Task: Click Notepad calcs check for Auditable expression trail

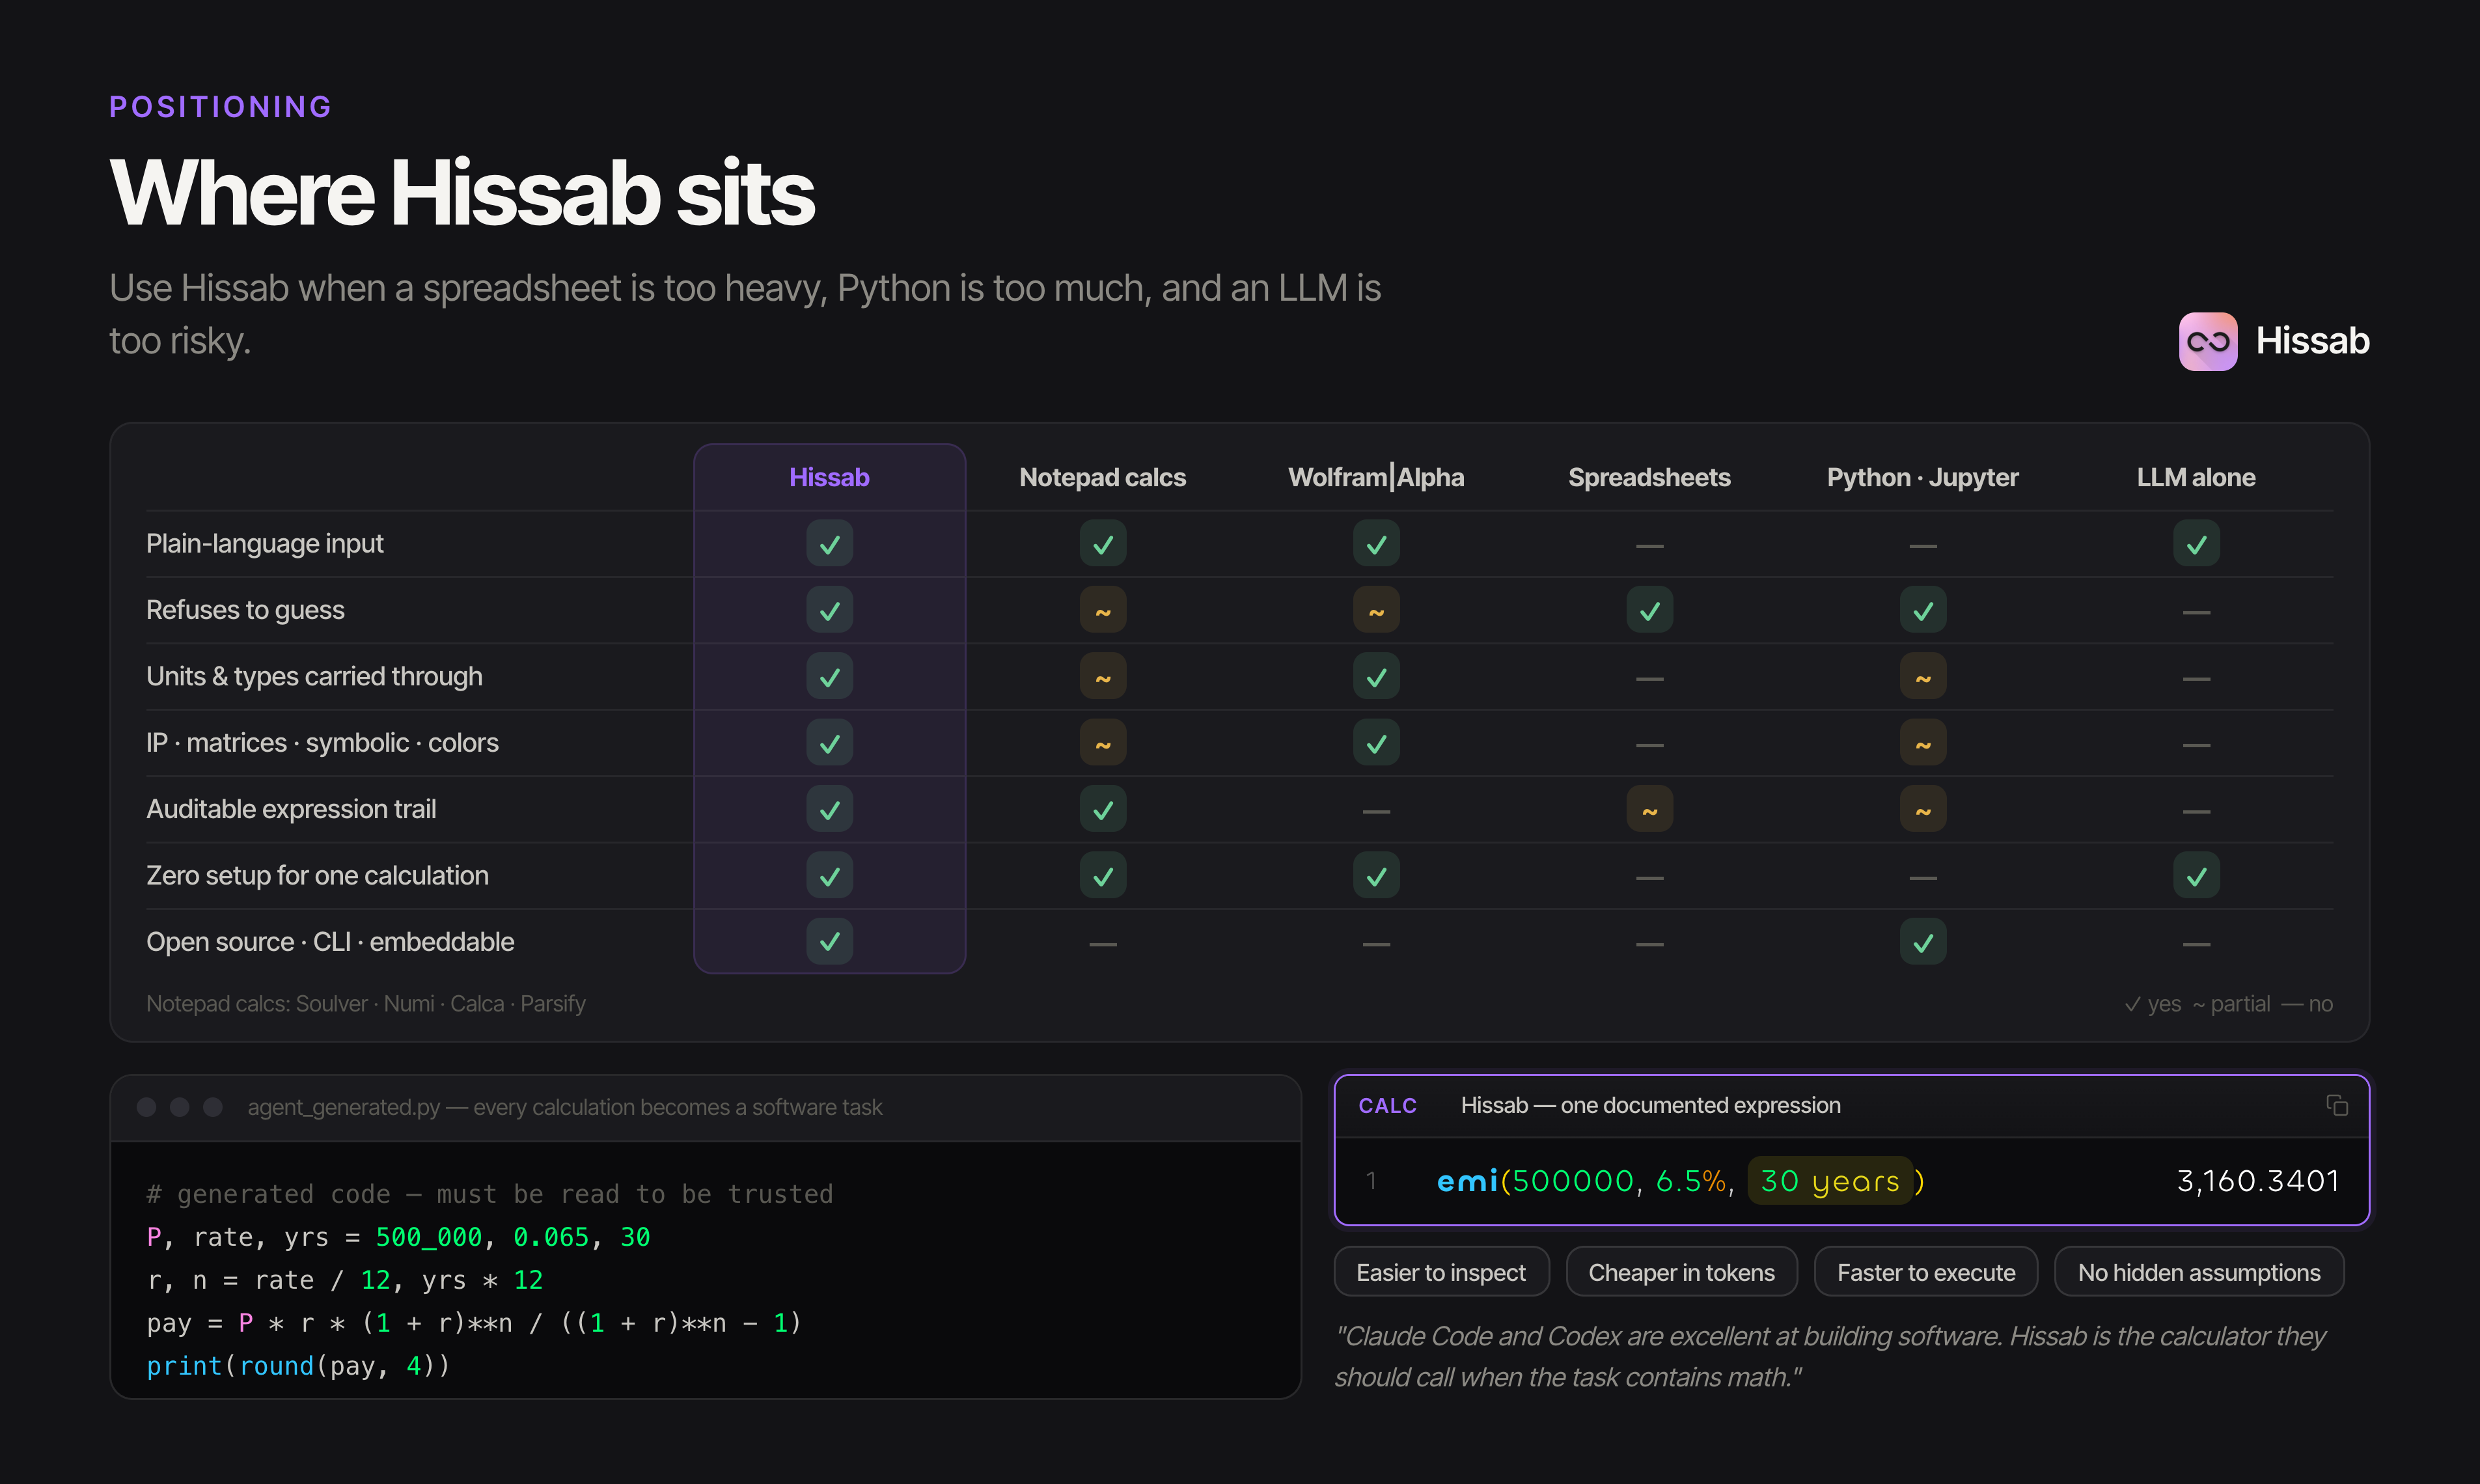Action: tap(1103, 809)
